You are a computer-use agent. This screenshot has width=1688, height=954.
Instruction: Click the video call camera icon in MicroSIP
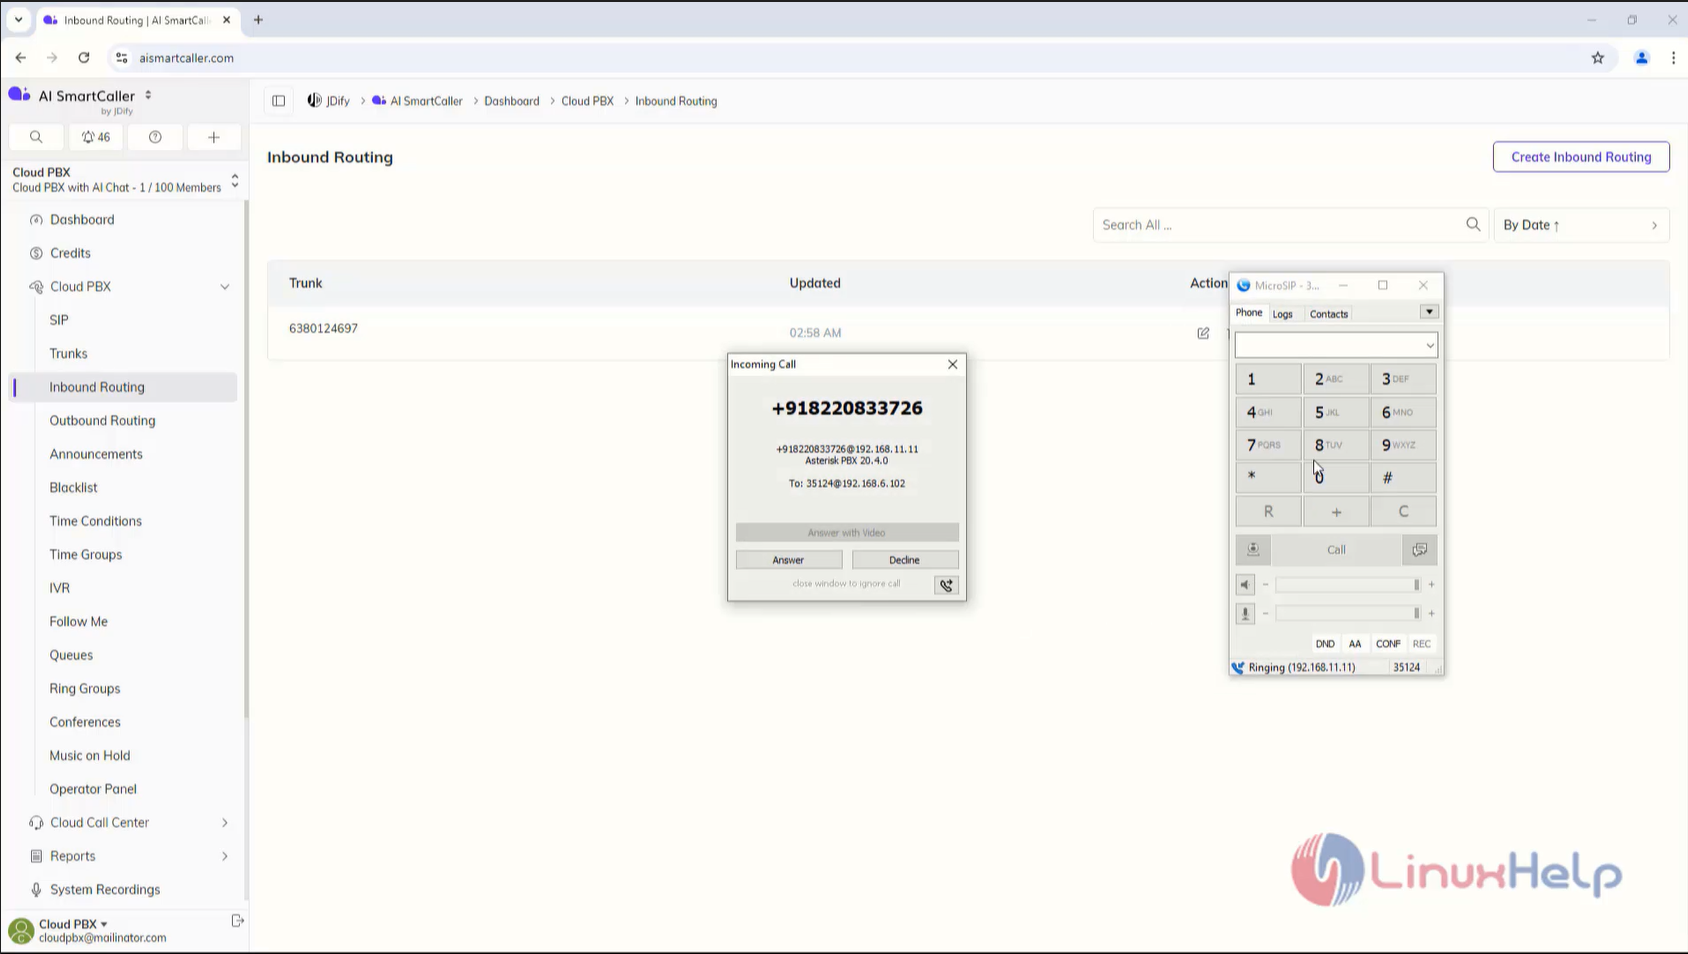click(1253, 549)
